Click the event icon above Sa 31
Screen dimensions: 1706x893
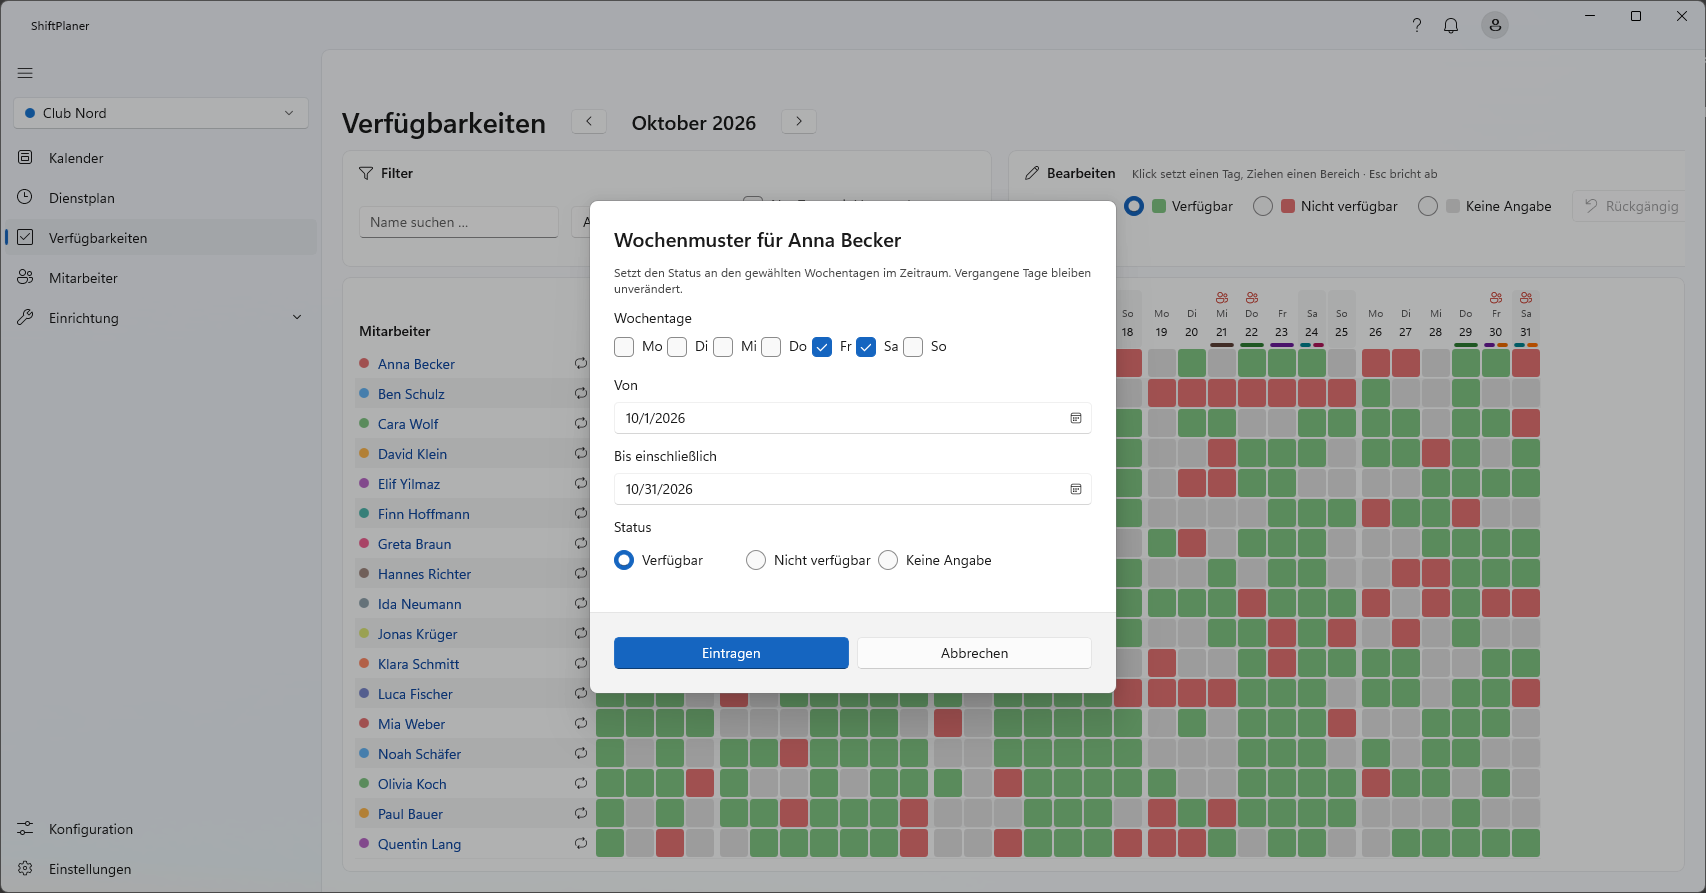(1526, 298)
